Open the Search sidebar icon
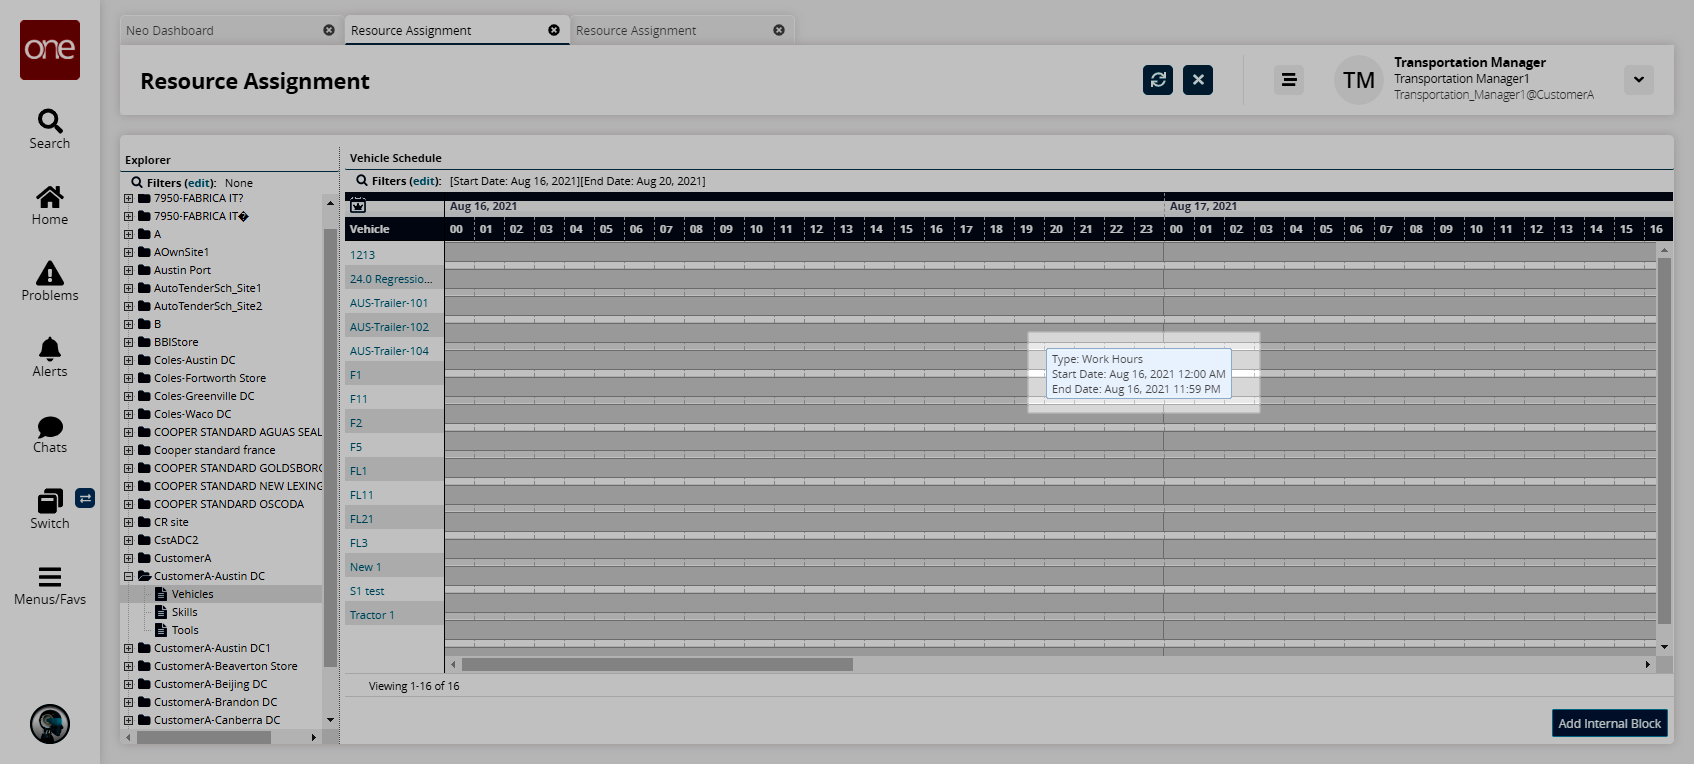The height and width of the screenshot is (764, 1694). (50, 122)
